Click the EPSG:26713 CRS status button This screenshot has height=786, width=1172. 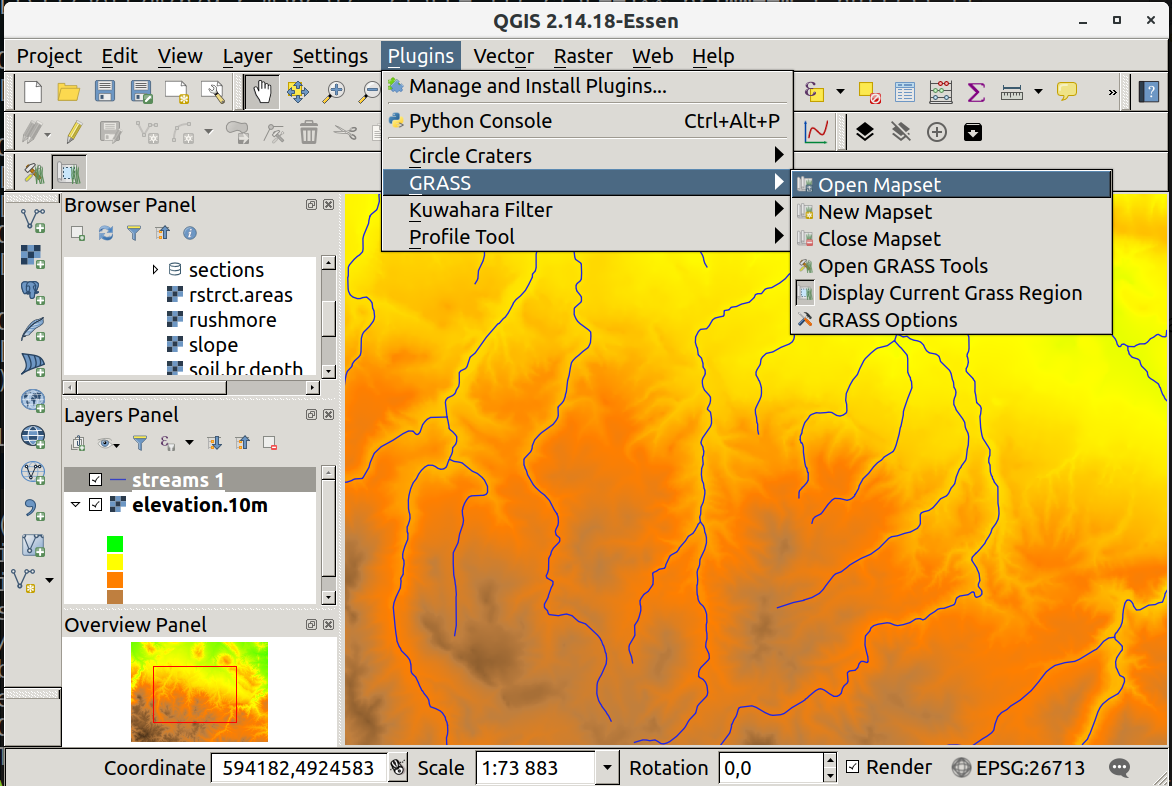click(x=1018, y=767)
